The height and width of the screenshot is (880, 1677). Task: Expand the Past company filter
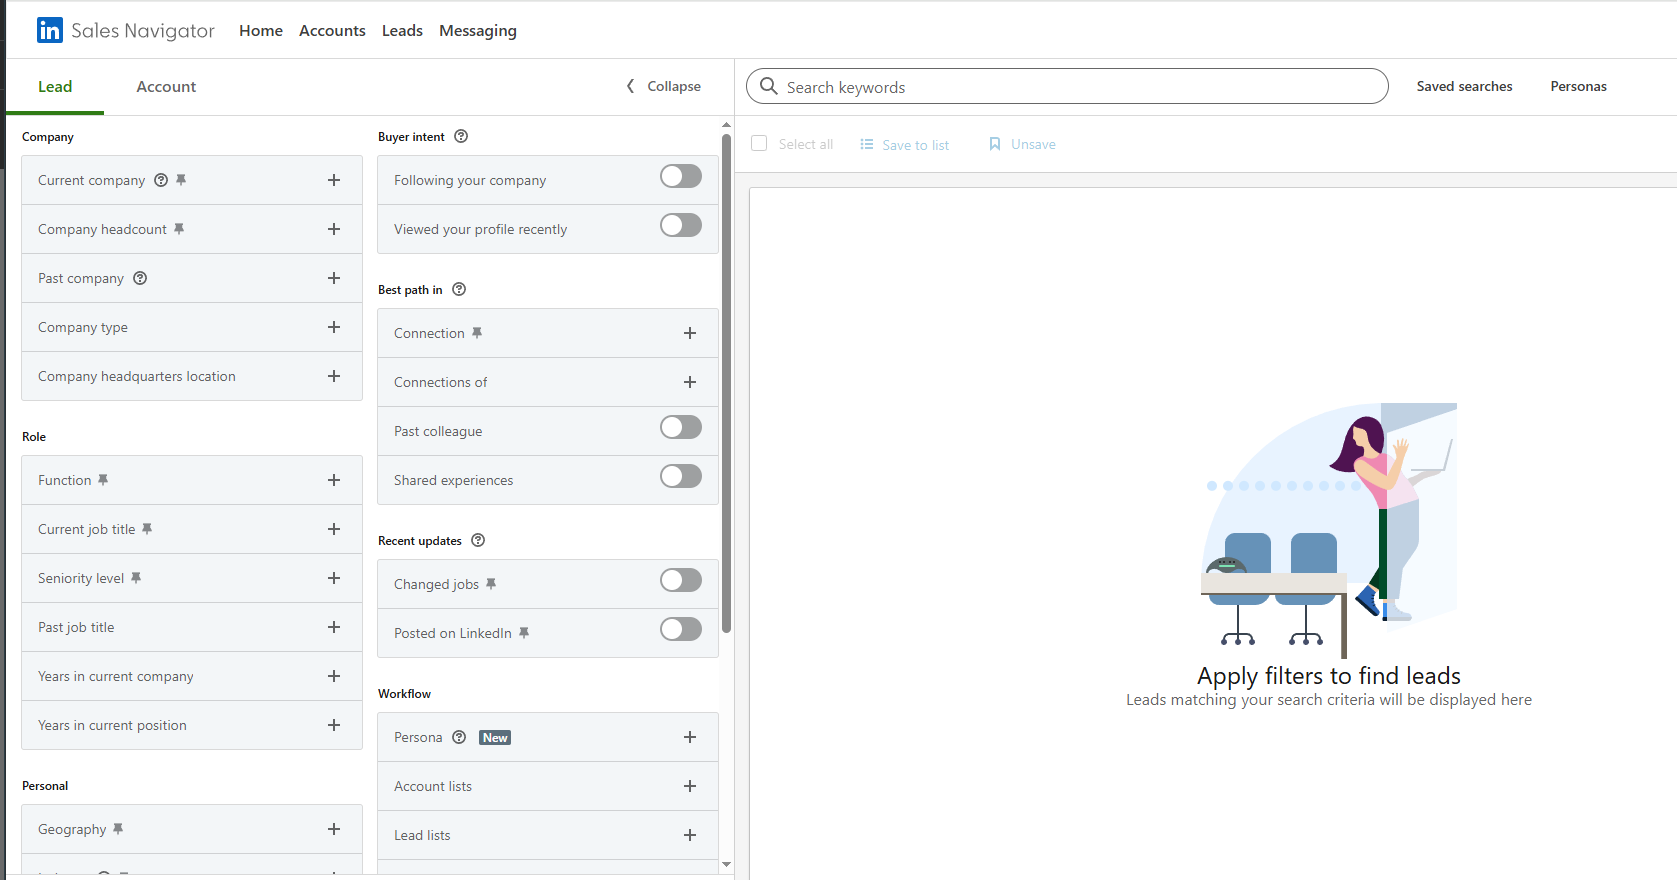point(334,278)
